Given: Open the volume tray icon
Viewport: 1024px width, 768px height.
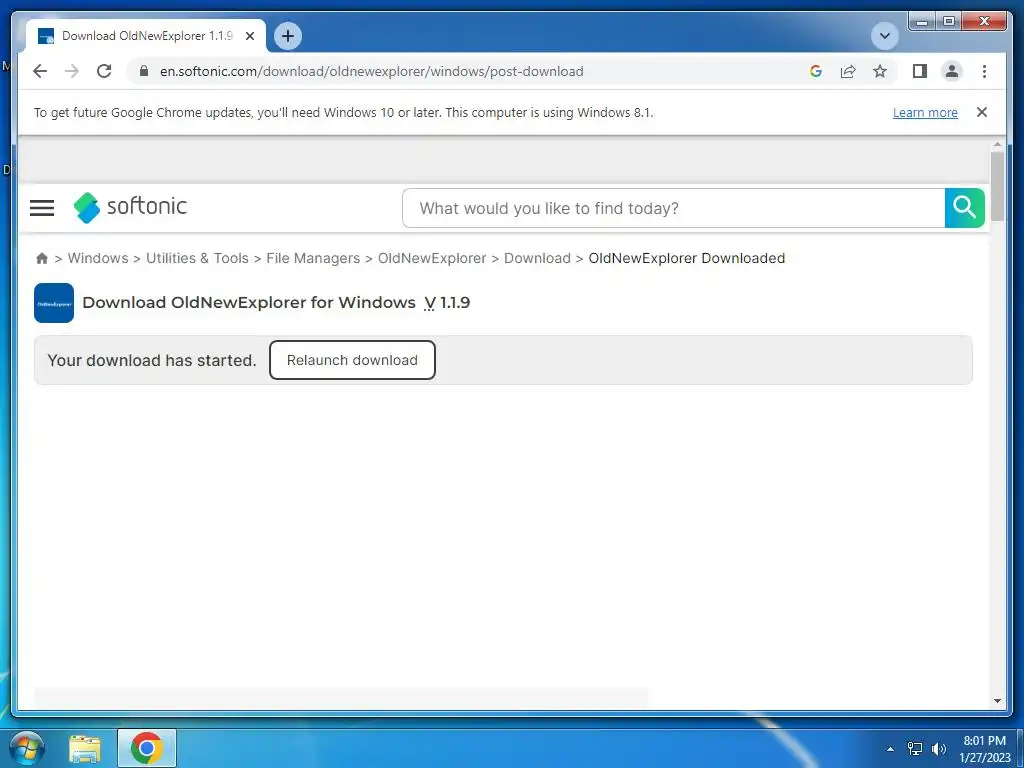Looking at the screenshot, I should tap(939, 748).
